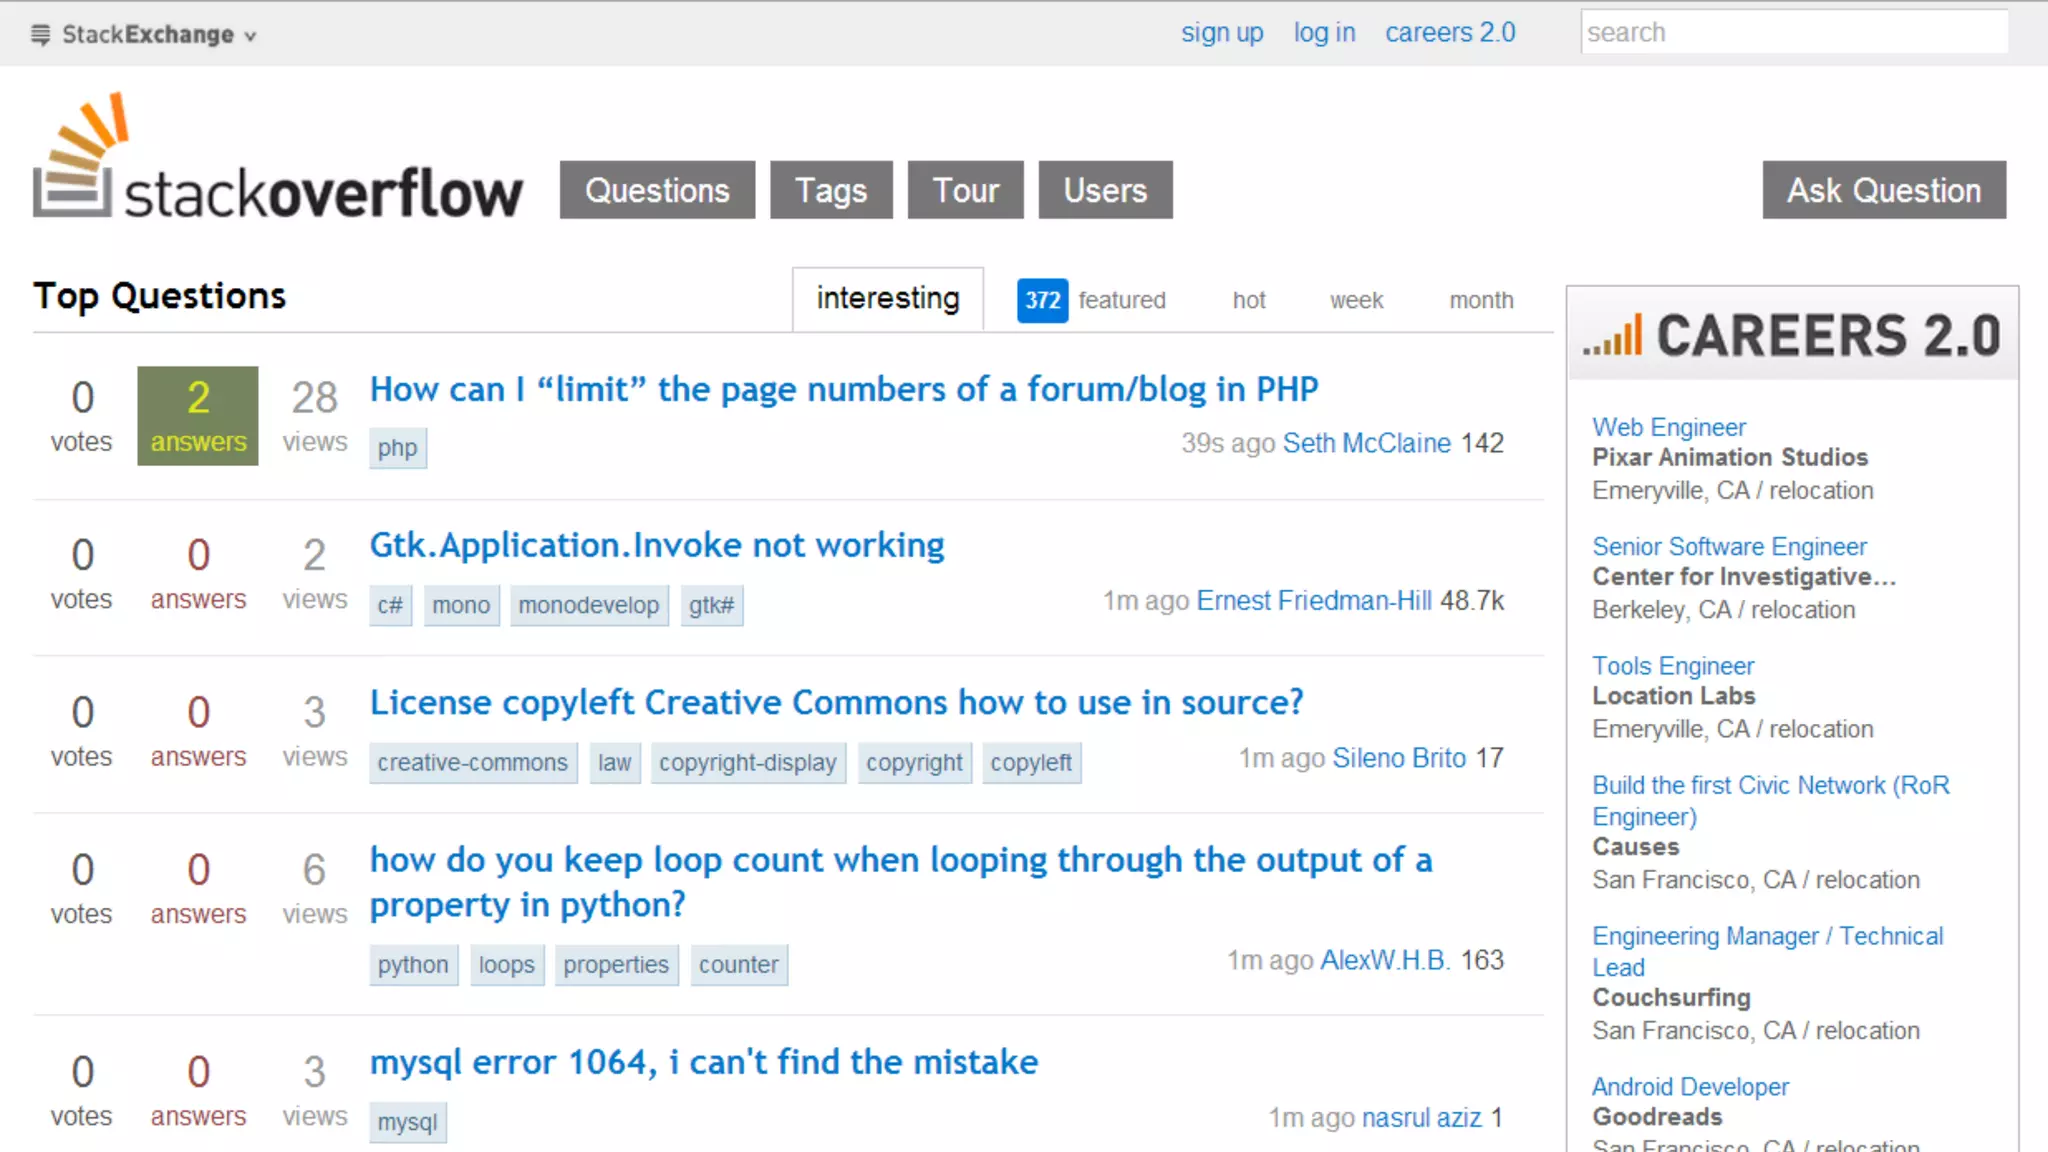Open user Ernest Friedman-Hill's profile
2048x1152 pixels.
click(x=1314, y=600)
